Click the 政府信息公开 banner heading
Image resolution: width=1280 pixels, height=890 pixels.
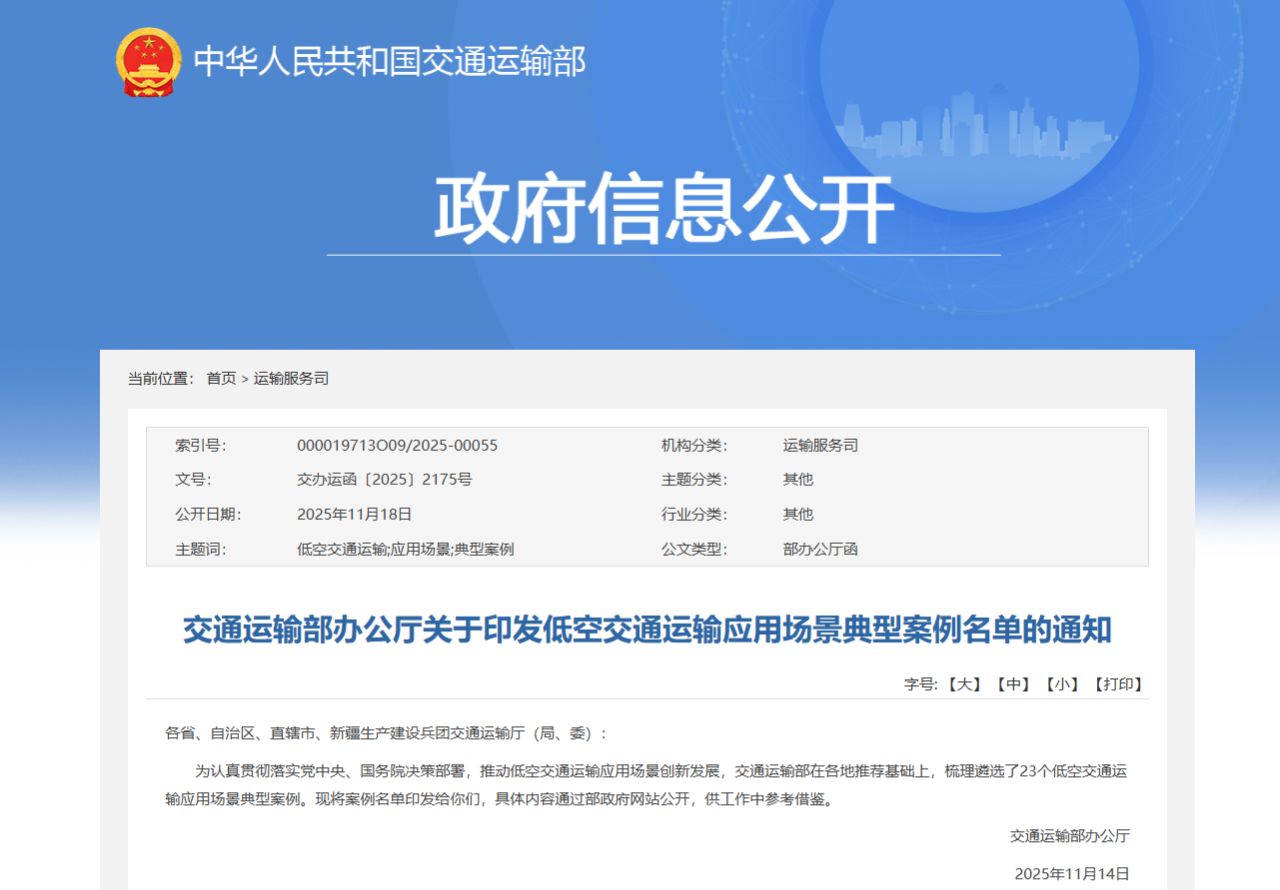(x=663, y=208)
